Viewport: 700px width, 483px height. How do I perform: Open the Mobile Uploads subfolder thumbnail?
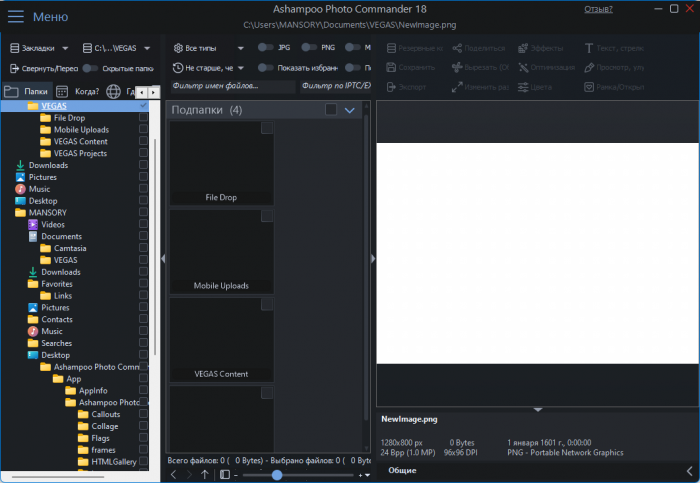pos(221,251)
